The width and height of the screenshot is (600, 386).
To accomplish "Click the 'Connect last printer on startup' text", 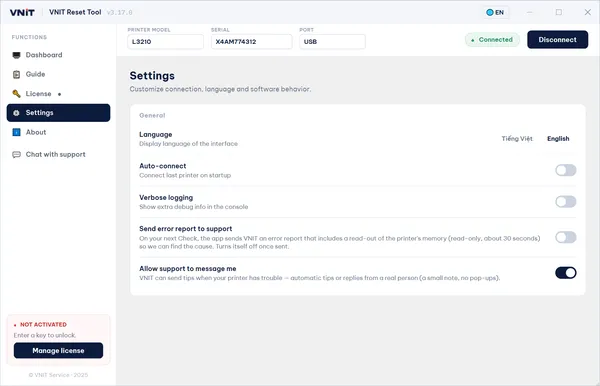I will click(185, 176).
